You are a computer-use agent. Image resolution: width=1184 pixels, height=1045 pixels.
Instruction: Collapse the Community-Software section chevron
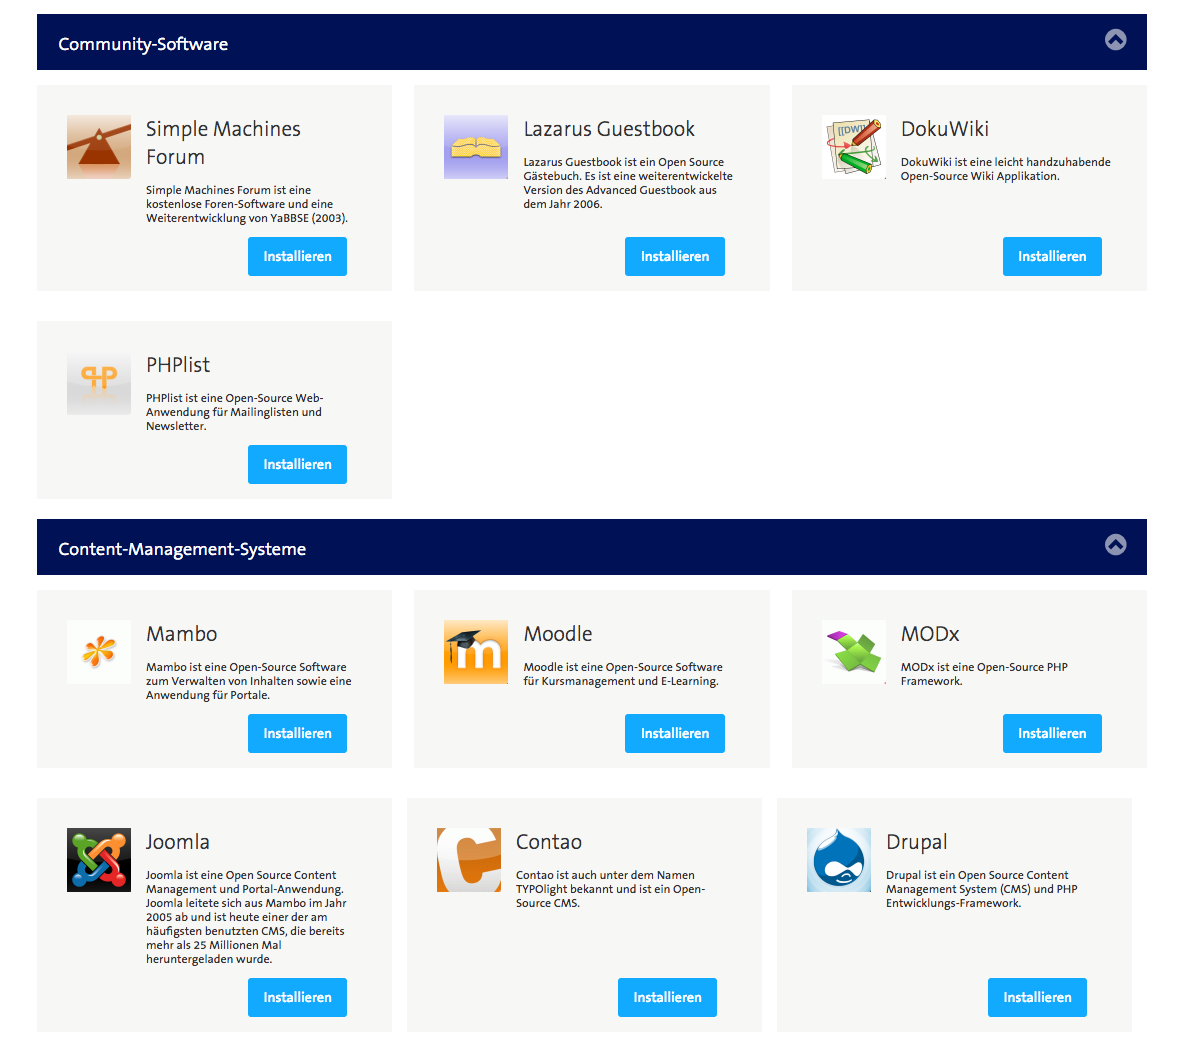pyautogui.click(x=1115, y=39)
